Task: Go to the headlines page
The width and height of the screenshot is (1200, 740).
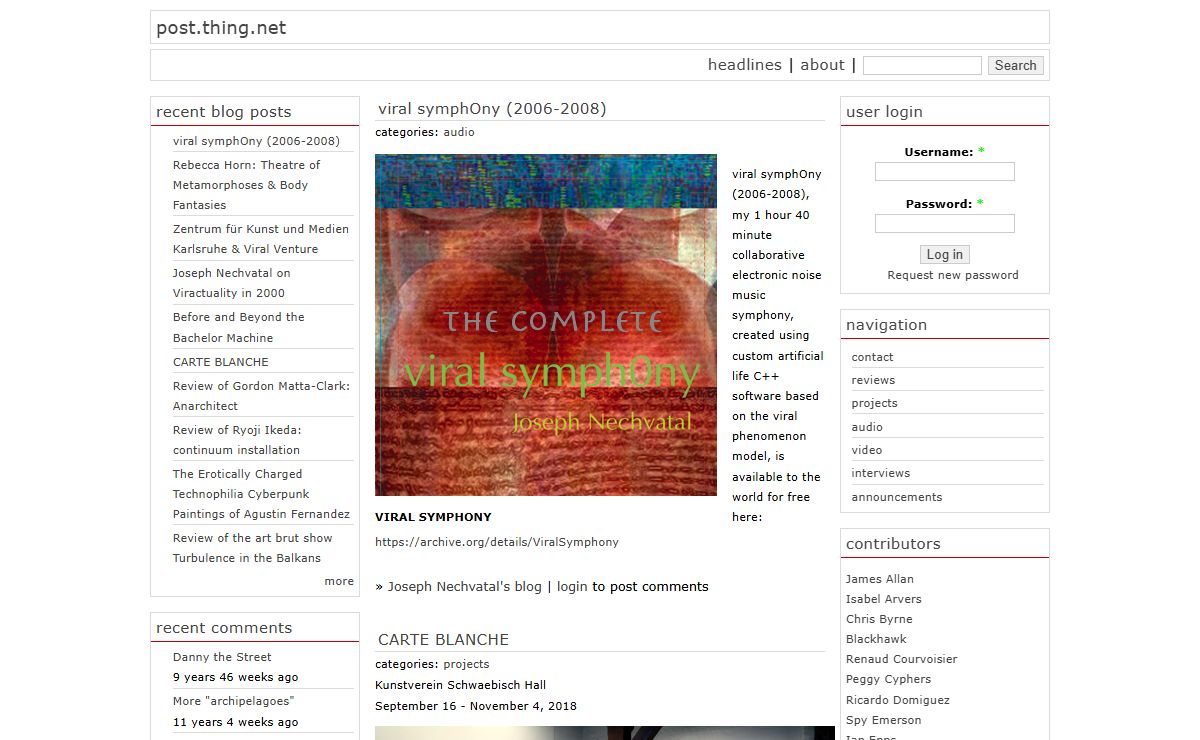Action: pos(745,65)
